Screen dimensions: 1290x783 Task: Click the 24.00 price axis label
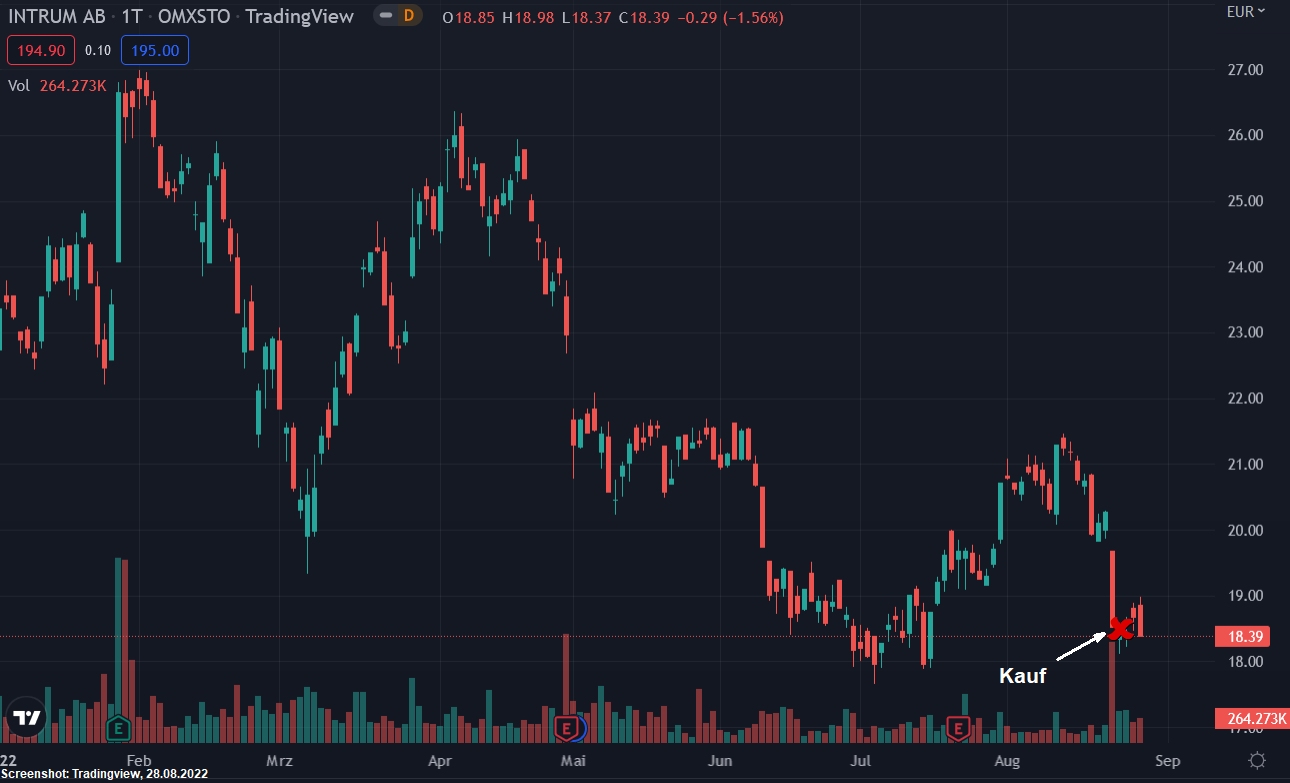[1246, 267]
